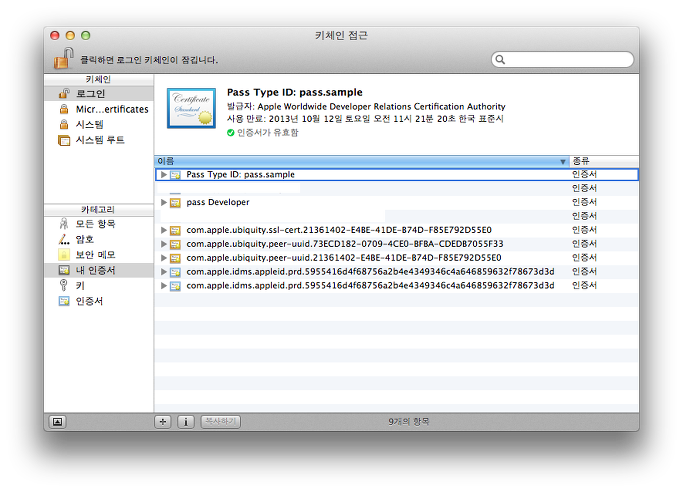Select com.apple.ubiquity.peer-uuid.21361402 certificate
683x492 pixels.
pyautogui.click(x=397, y=258)
